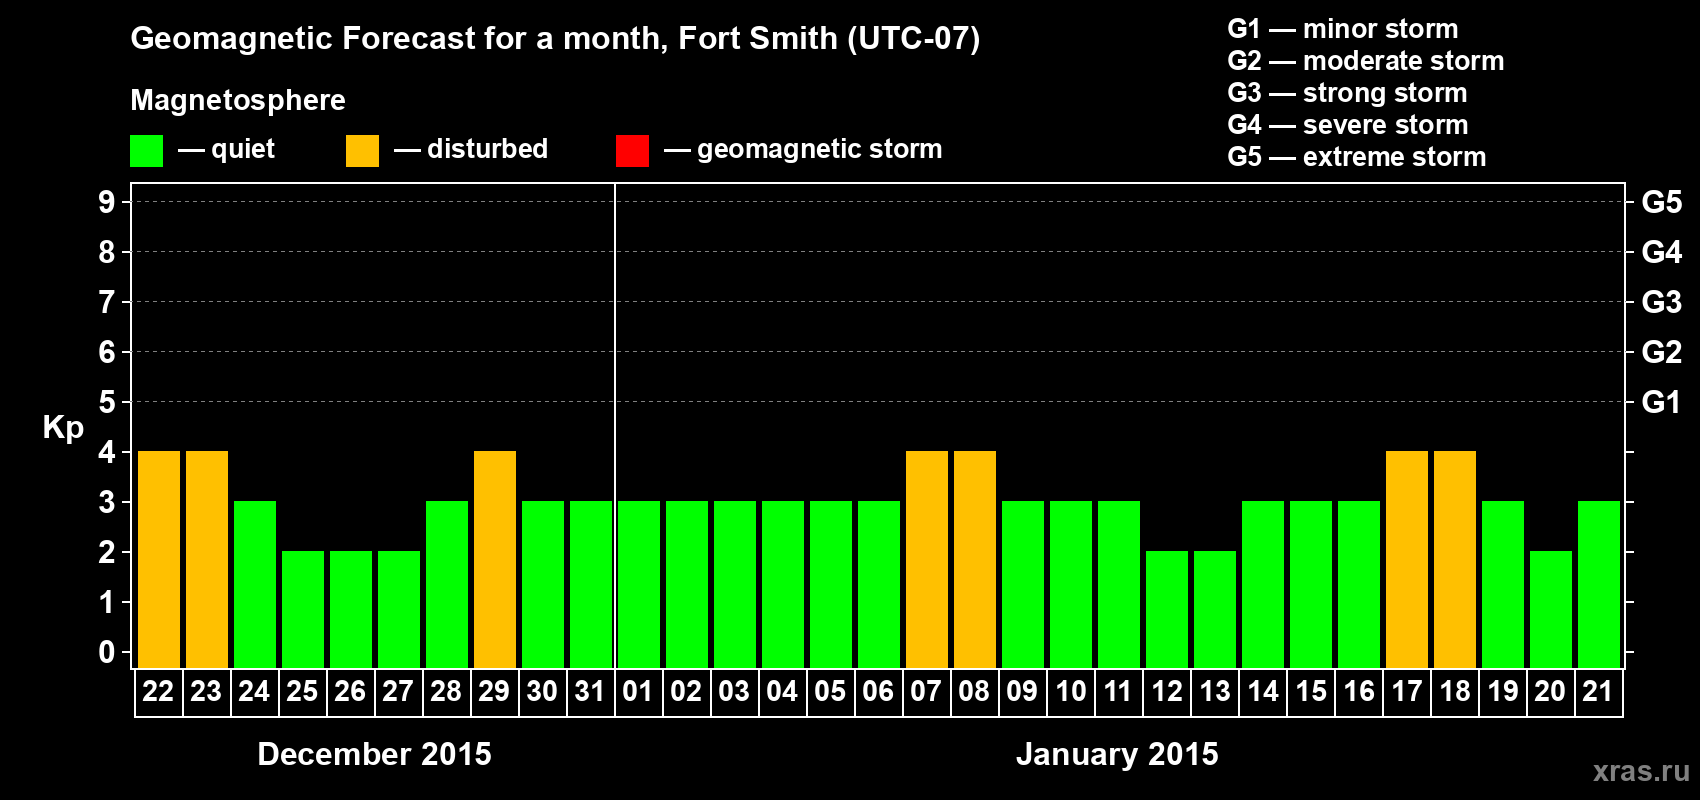This screenshot has width=1700, height=800.
Task: Click the 'geomagnetic storm' legend label
Action: (820, 150)
